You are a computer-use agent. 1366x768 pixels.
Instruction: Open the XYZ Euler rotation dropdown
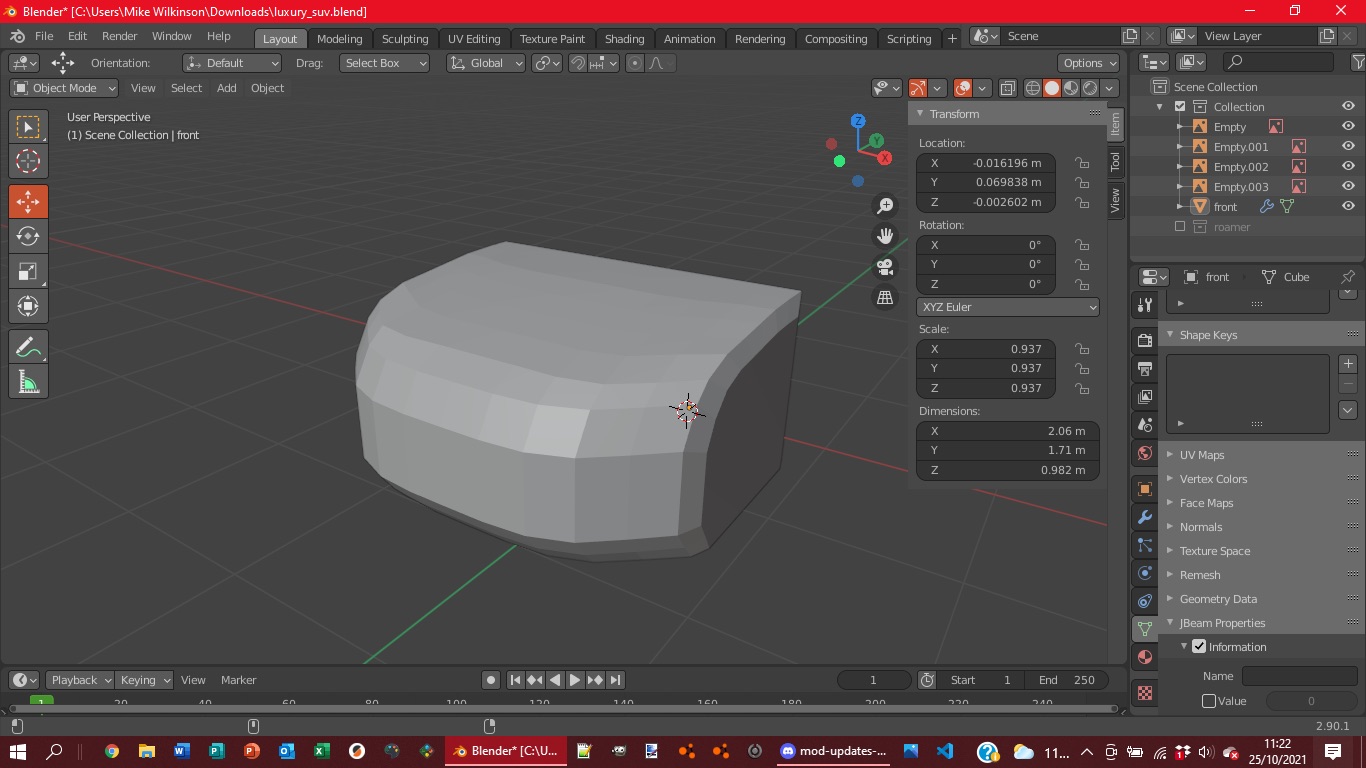pos(1007,307)
